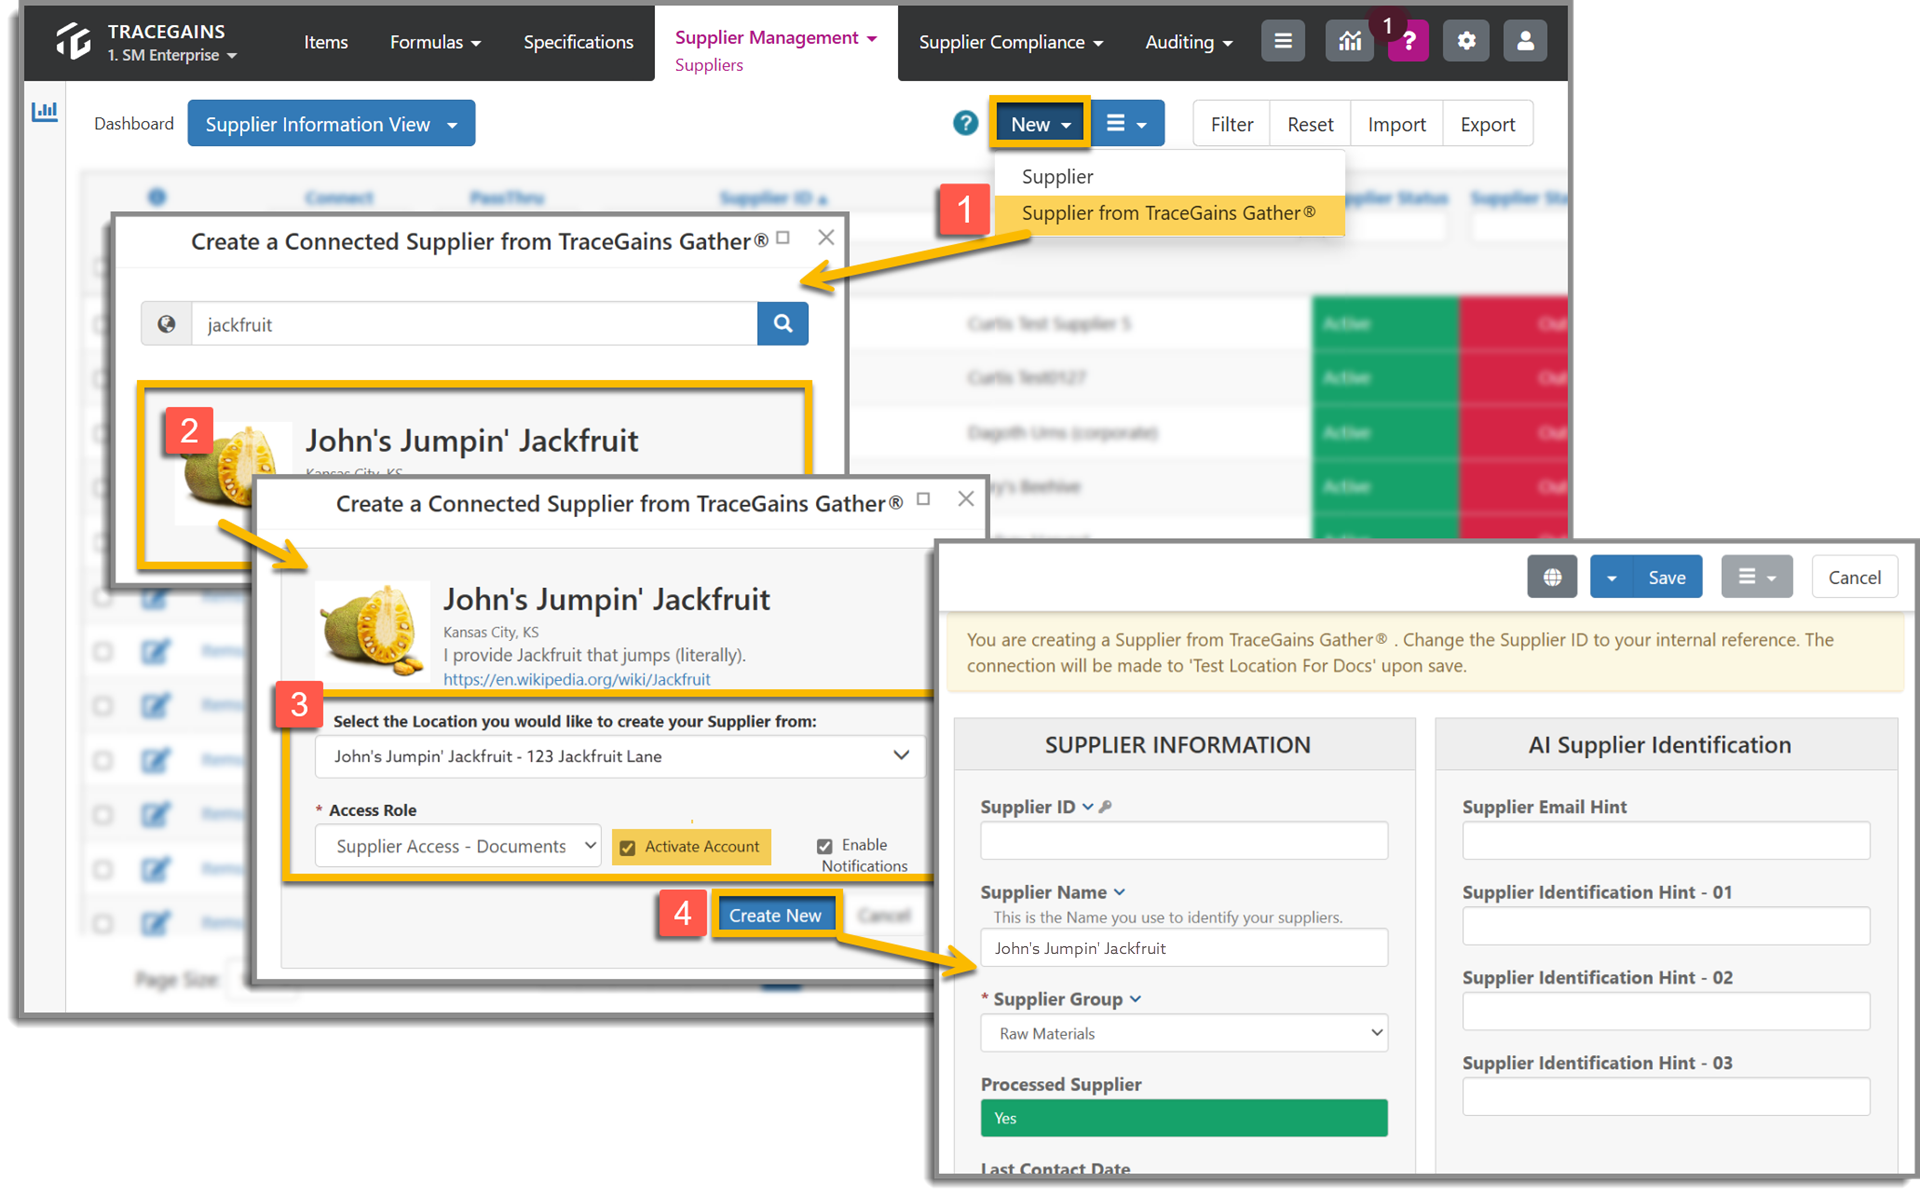
Task: Expand the Supplier Group label chevron
Action: tap(1136, 999)
